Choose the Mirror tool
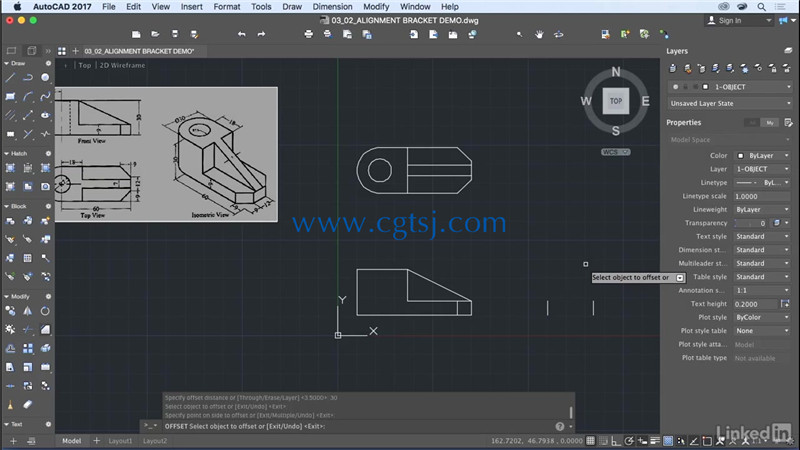The width and height of the screenshot is (800, 450). 28,311
